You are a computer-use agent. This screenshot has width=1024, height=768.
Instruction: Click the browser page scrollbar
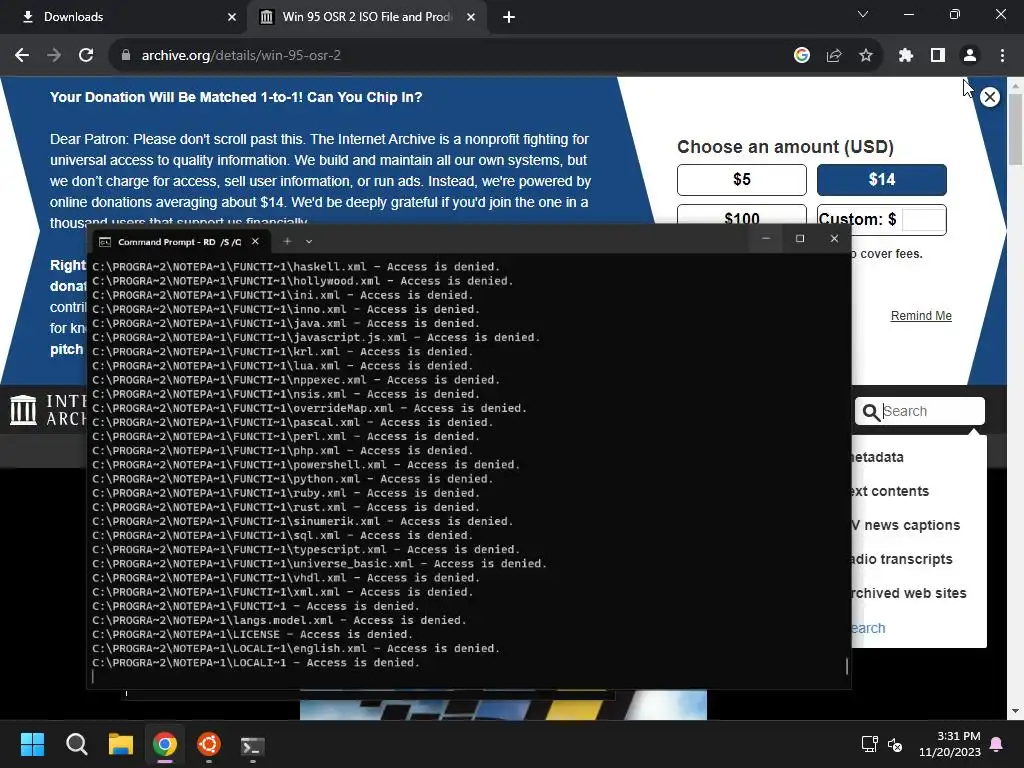[x=1015, y=130]
